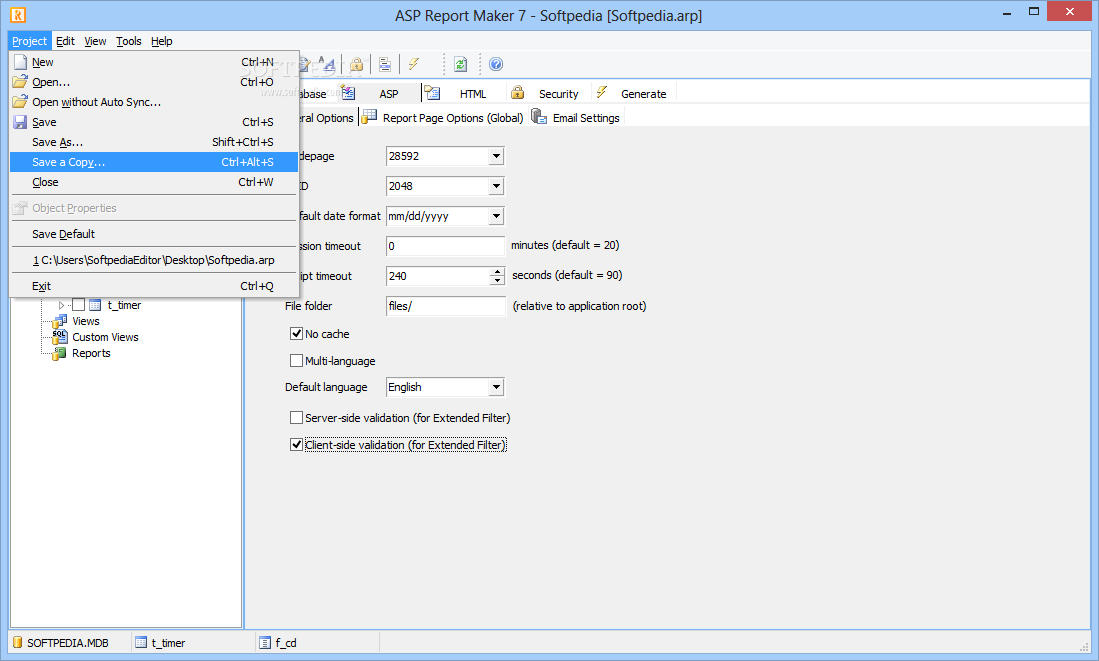Open the Help menu

click(162, 41)
